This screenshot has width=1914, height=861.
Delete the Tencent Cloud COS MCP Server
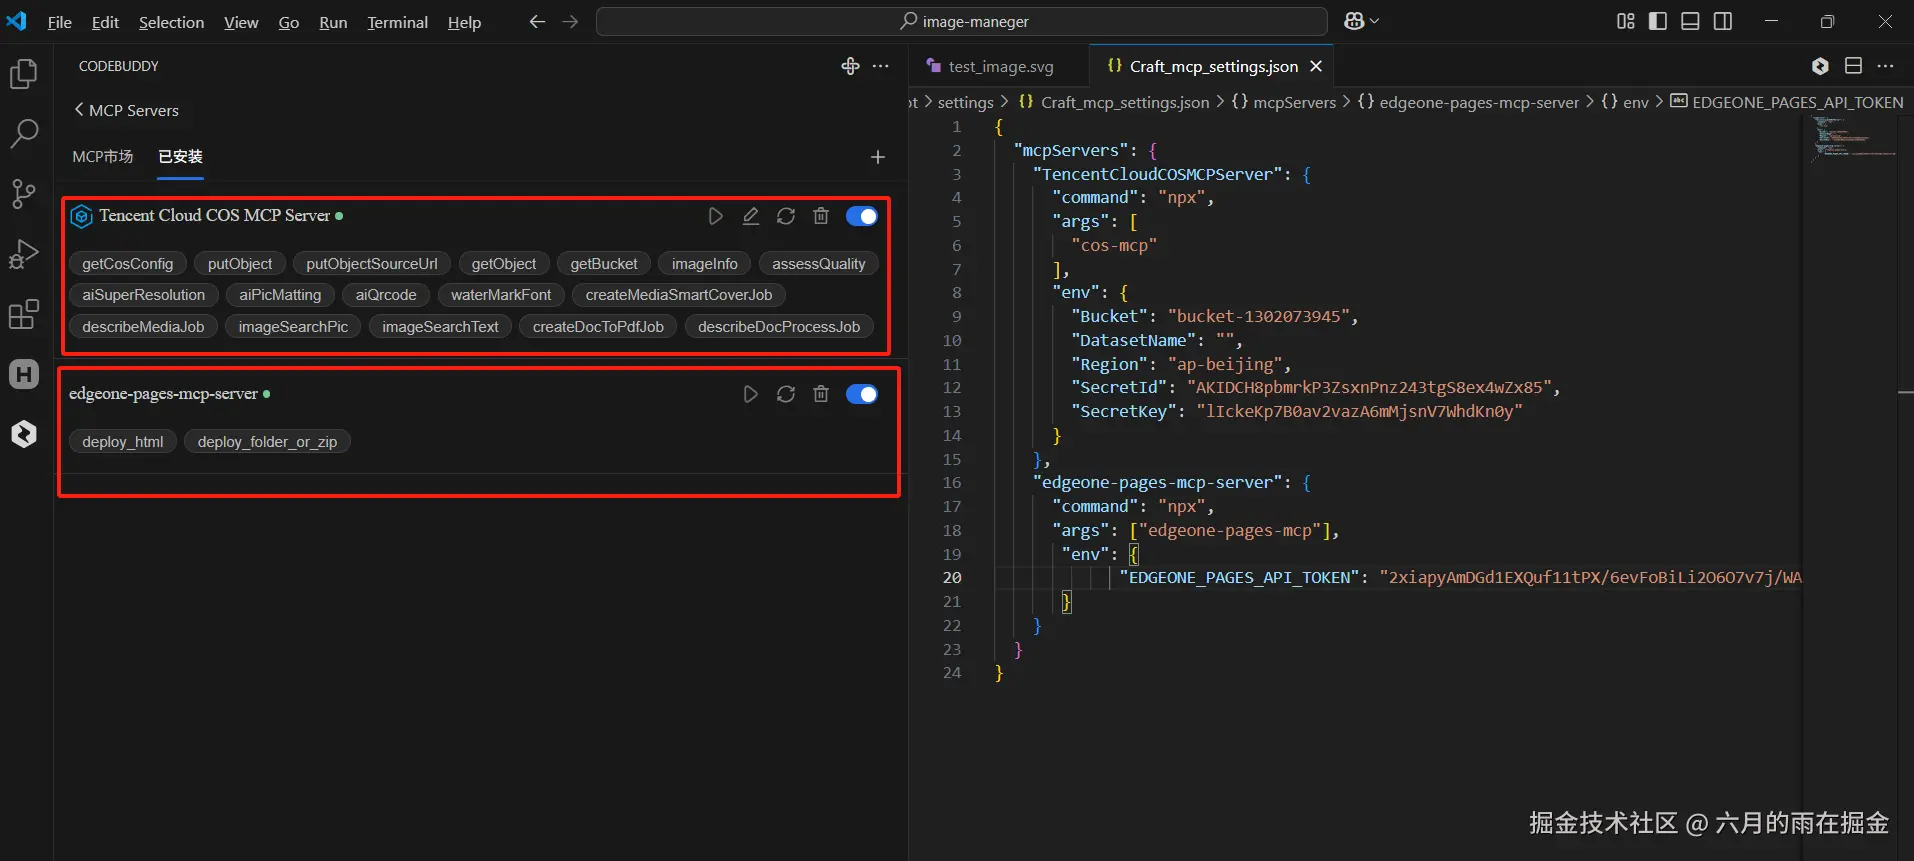[821, 216]
